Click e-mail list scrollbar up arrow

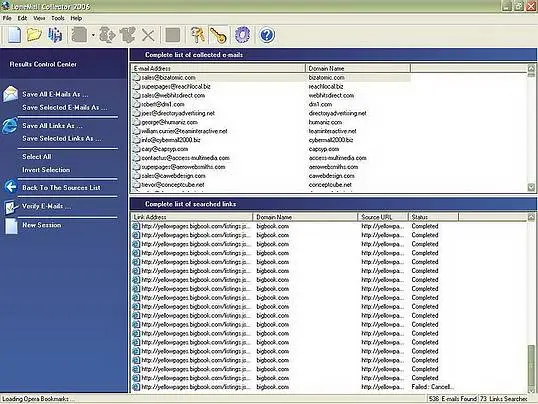click(531, 68)
